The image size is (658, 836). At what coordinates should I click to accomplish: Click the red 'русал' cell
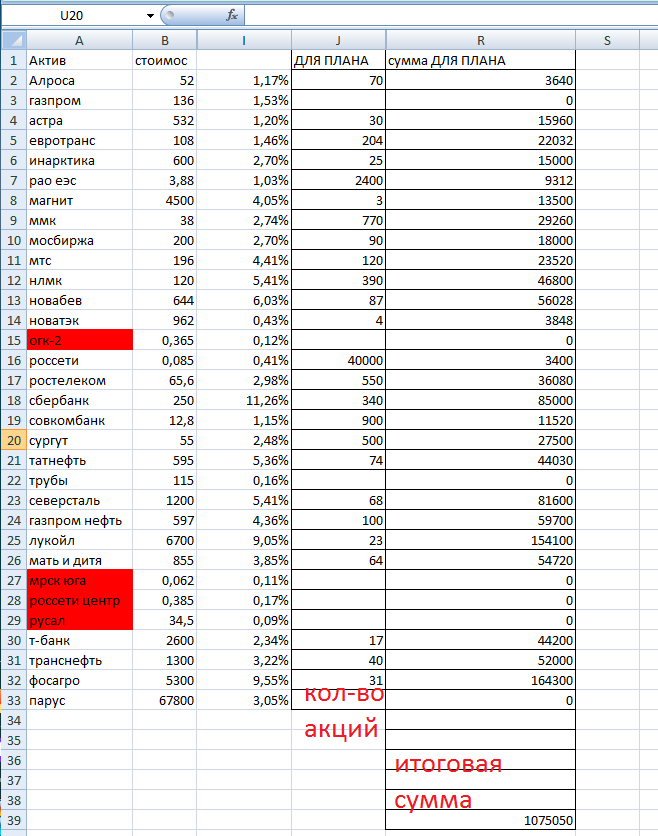79,620
